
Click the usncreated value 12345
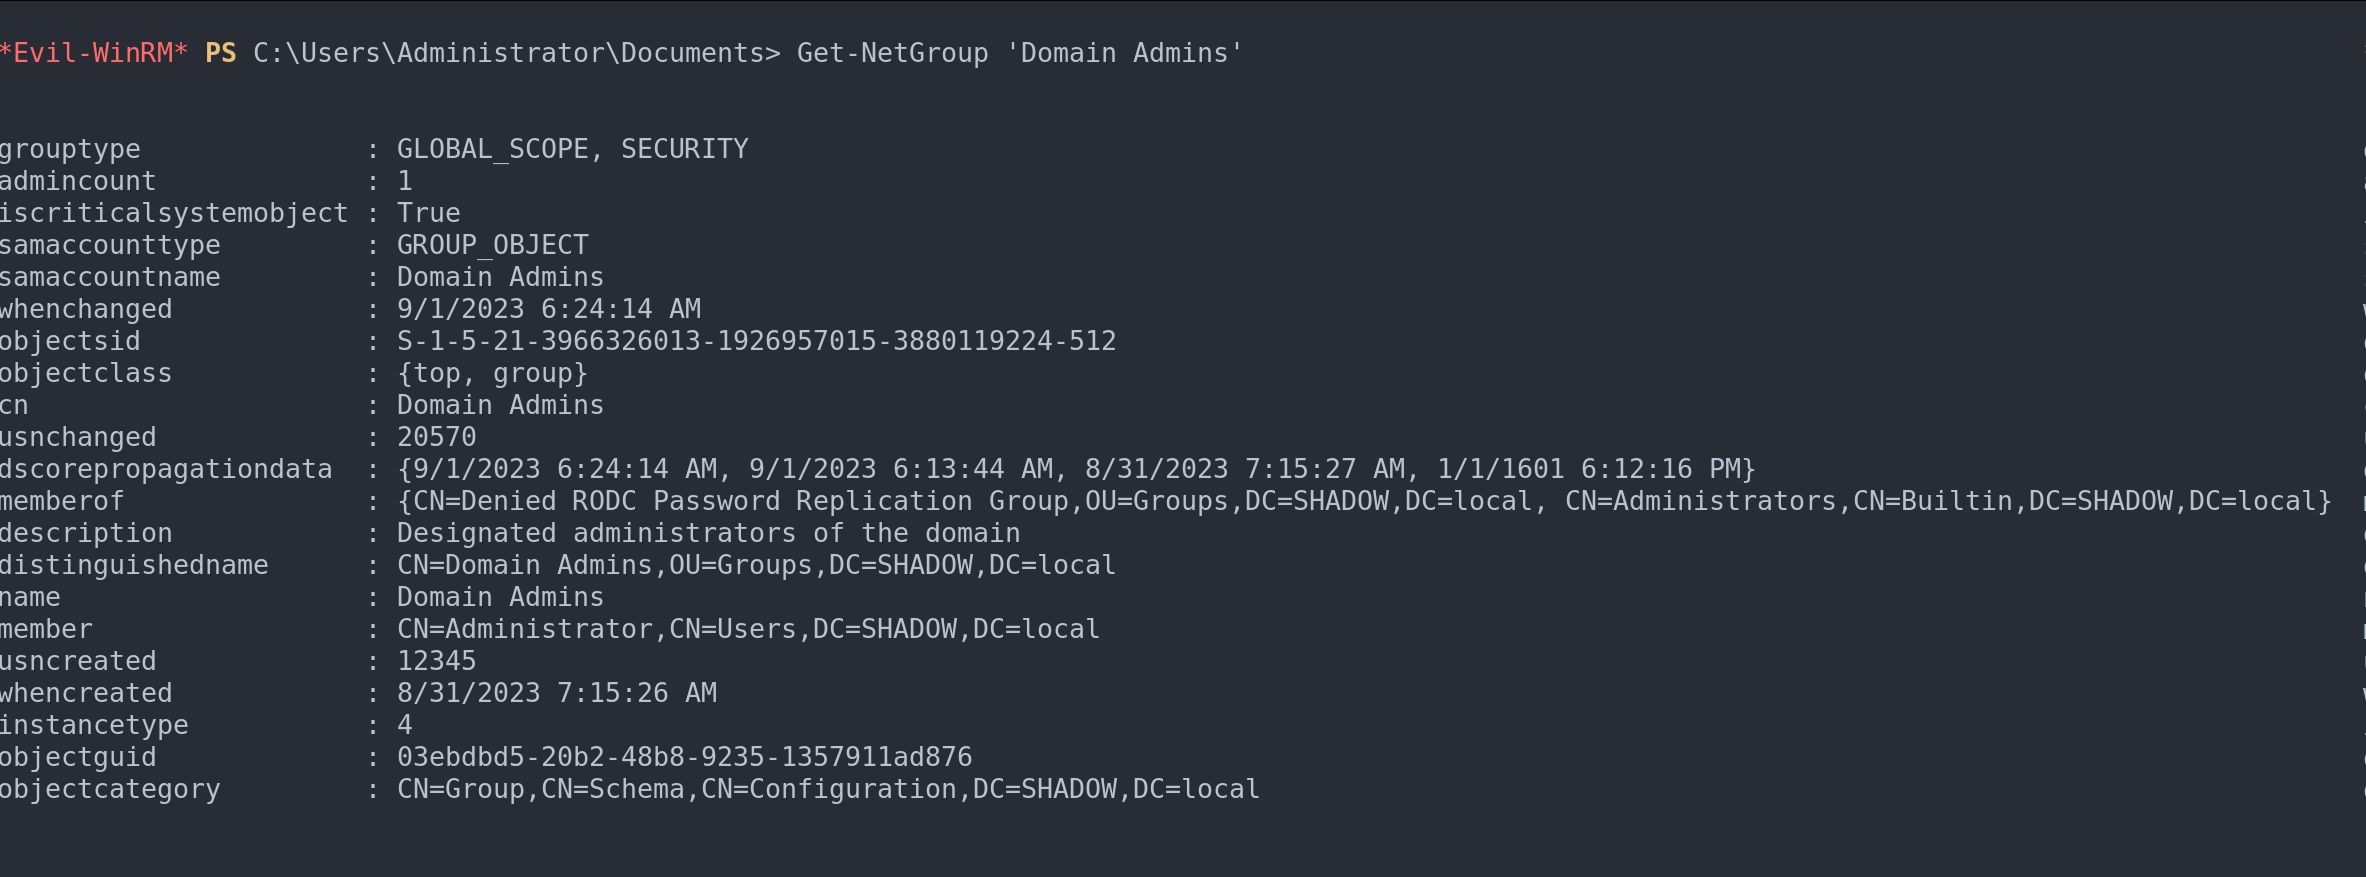pyautogui.click(x=436, y=661)
